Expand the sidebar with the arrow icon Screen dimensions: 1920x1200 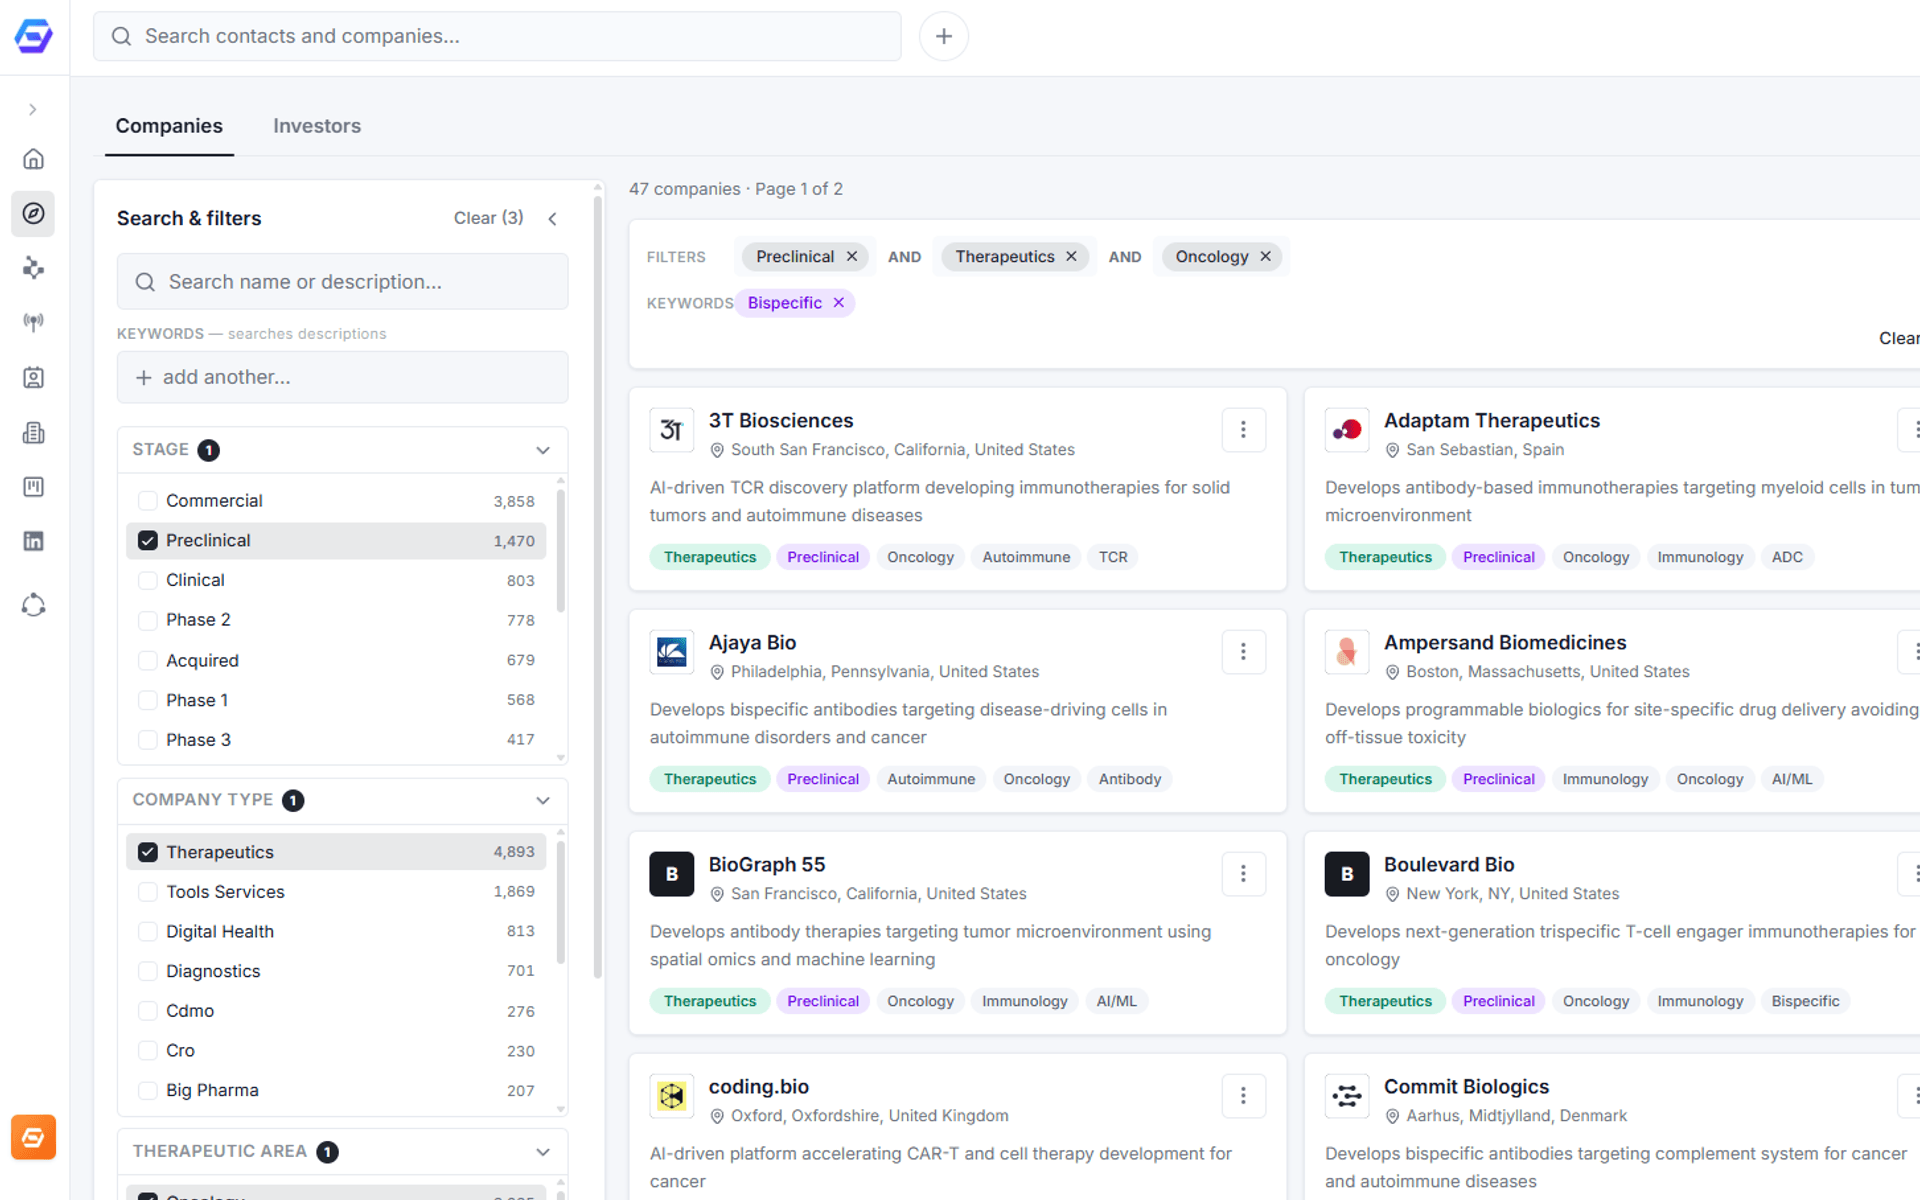tap(33, 110)
